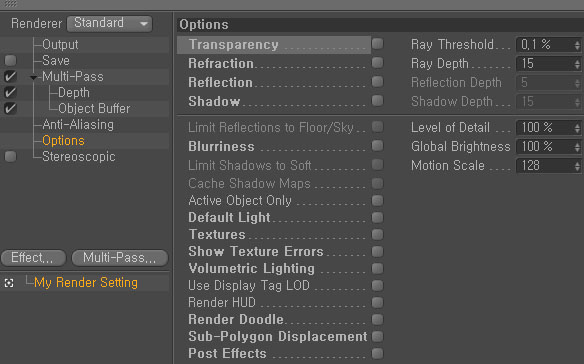Select the Options entry in the tree

(63, 140)
